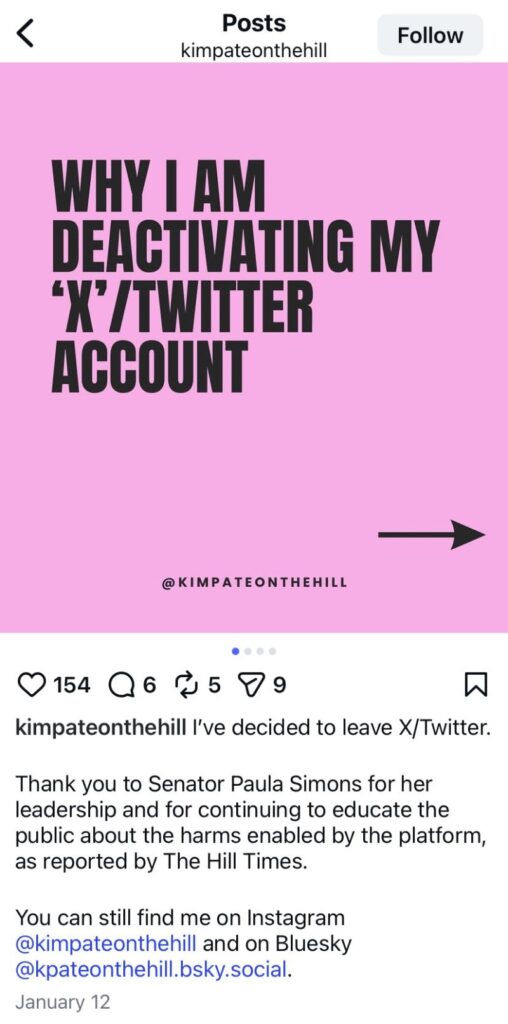Jump to fourth carousel dot
The height and width of the screenshot is (1024, 508).
click(272, 650)
